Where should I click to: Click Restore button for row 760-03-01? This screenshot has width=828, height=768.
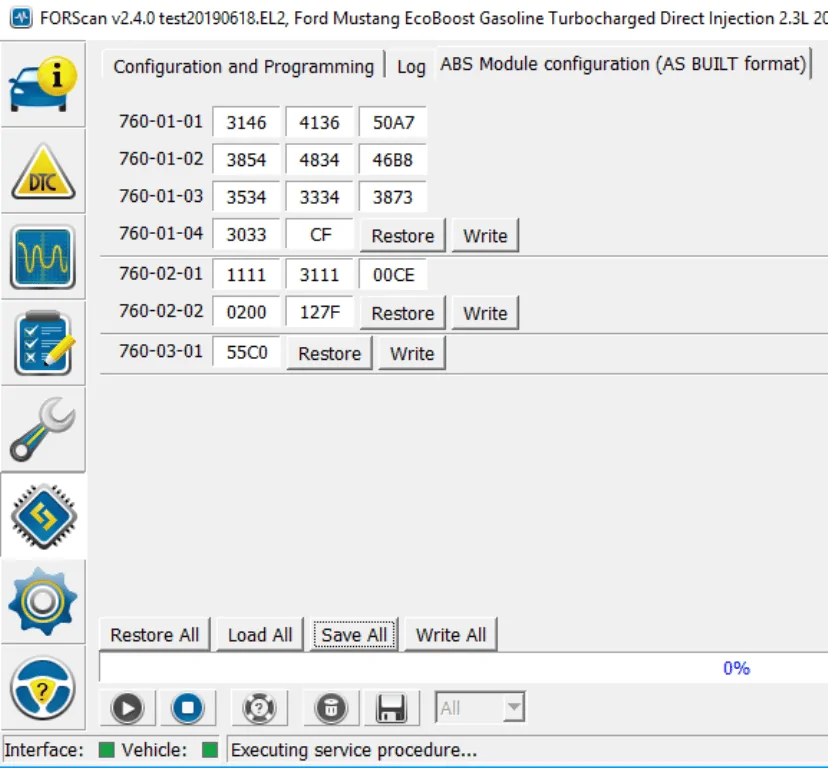click(330, 353)
